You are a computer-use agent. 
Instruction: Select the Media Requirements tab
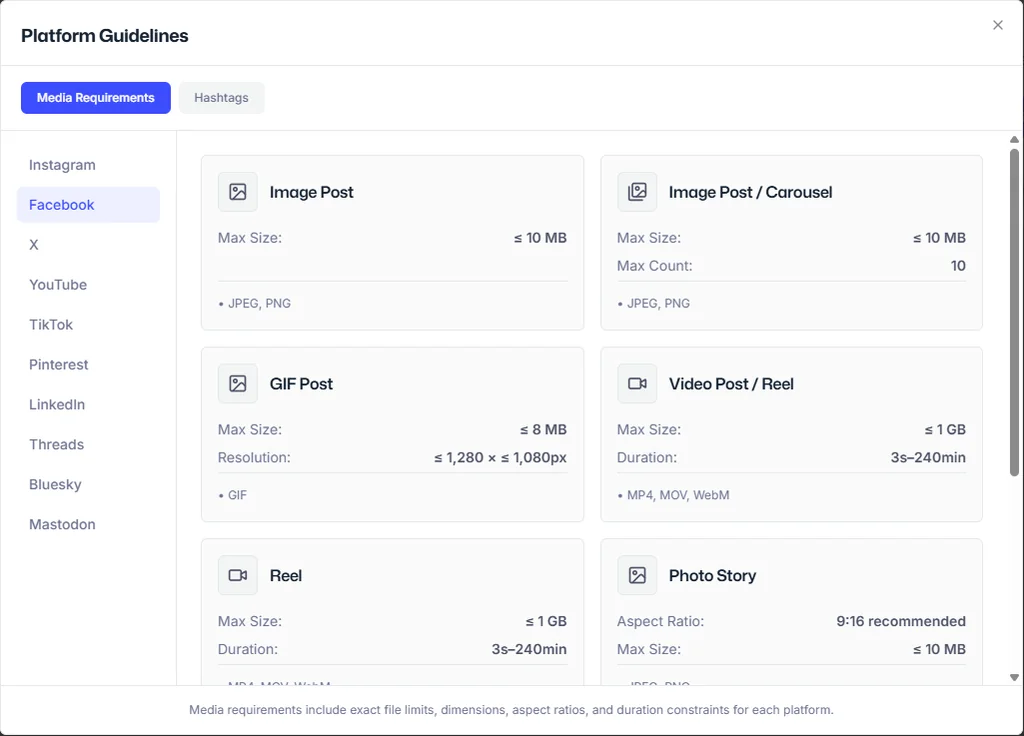coord(95,98)
